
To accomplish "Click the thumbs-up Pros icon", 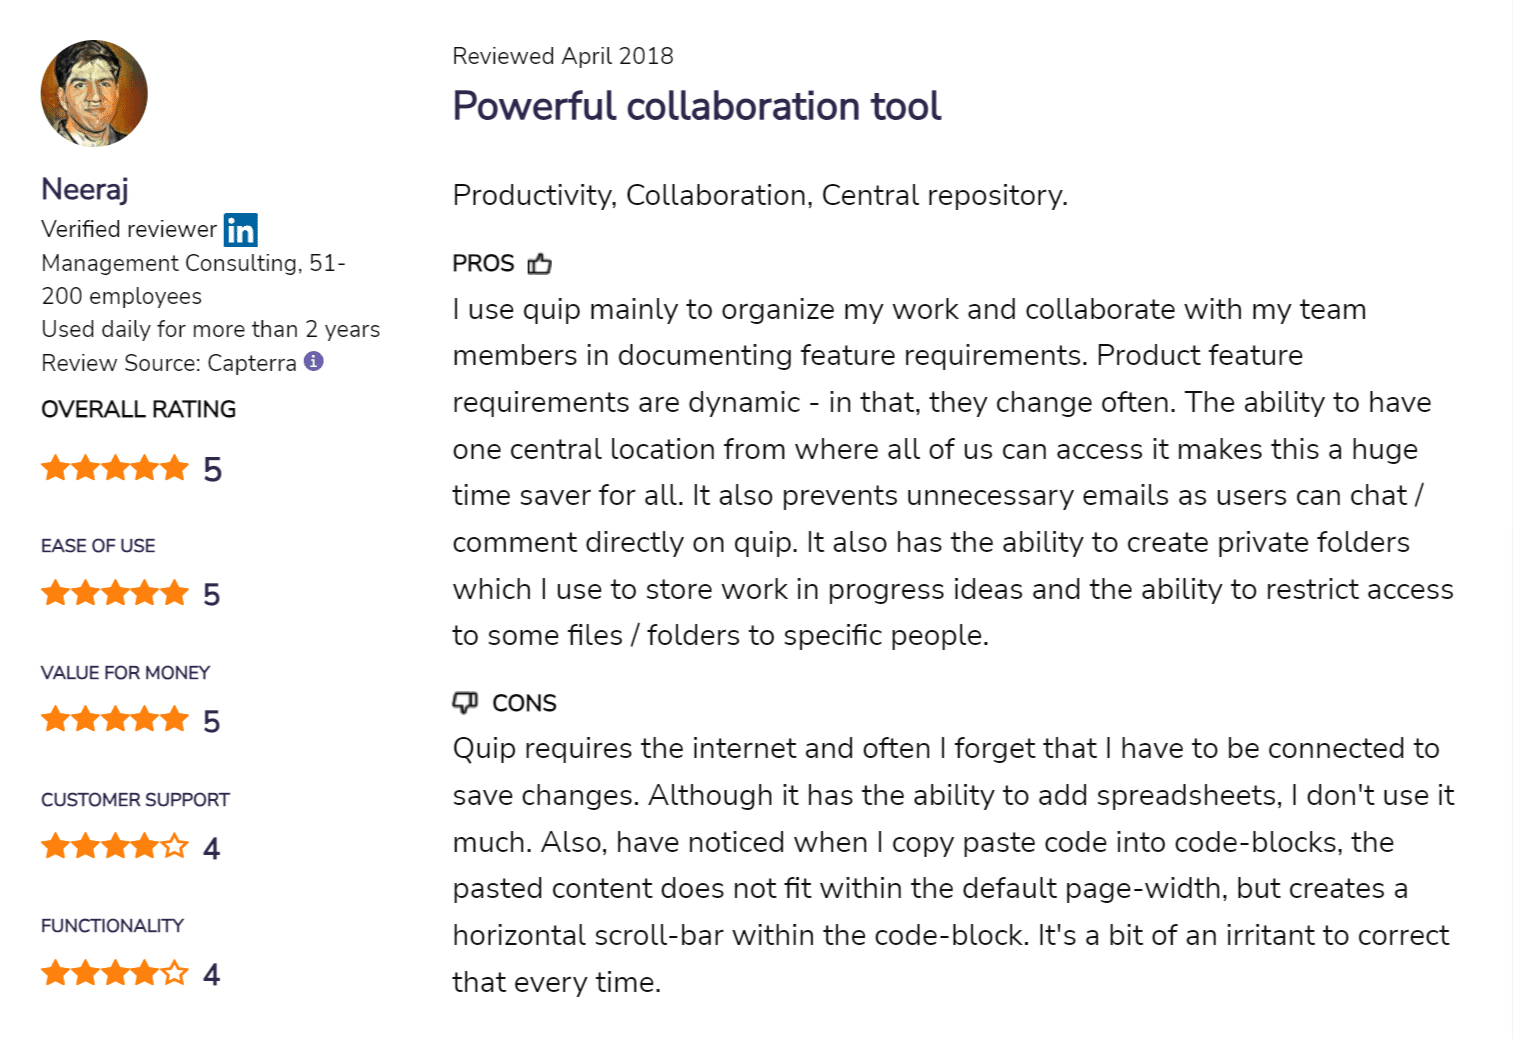I will (540, 264).
